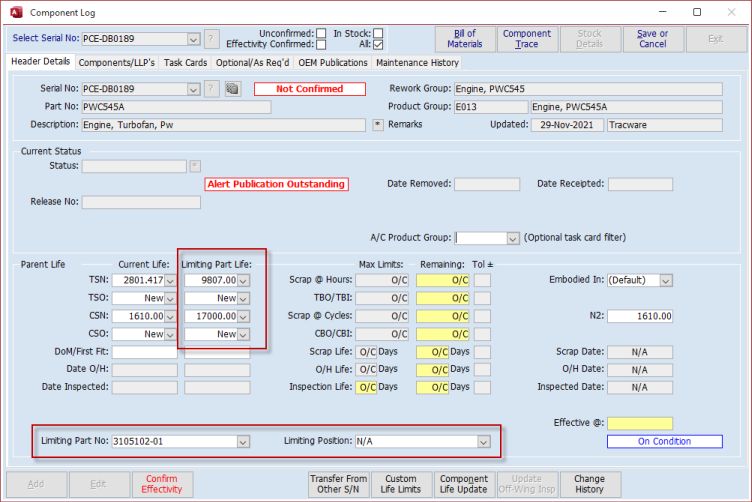Open the Embodied In dropdown

tap(666, 280)
